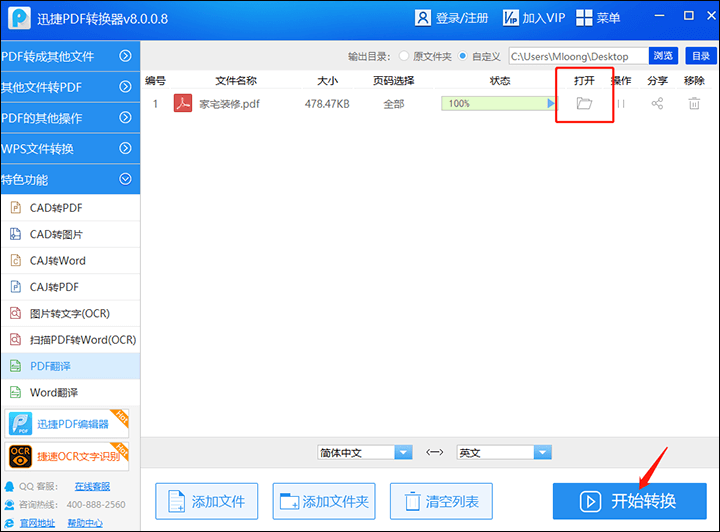Viewport: 720px width, 532px height.
Task: Open 官网地址 link
Action: (x=37, y=523)
